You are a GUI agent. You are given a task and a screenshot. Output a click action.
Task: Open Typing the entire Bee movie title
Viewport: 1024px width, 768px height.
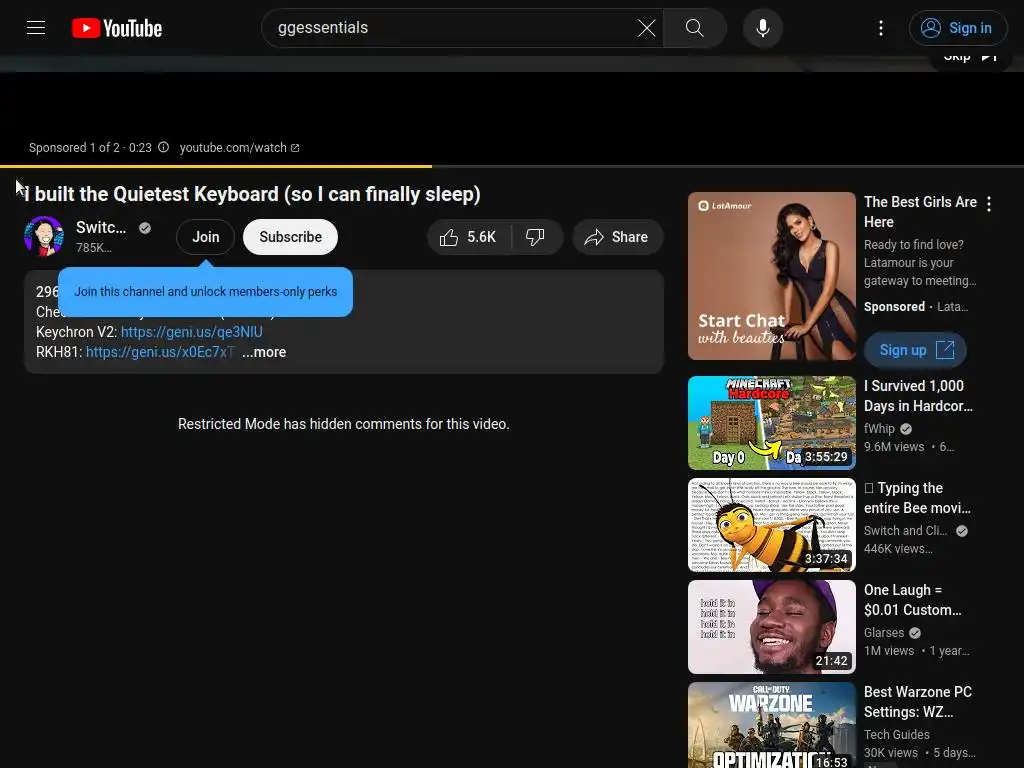tap(917, 498)
